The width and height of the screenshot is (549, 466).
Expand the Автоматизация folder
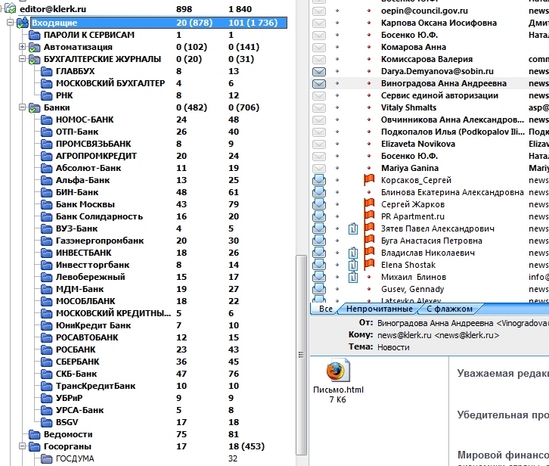coord(22,47)
